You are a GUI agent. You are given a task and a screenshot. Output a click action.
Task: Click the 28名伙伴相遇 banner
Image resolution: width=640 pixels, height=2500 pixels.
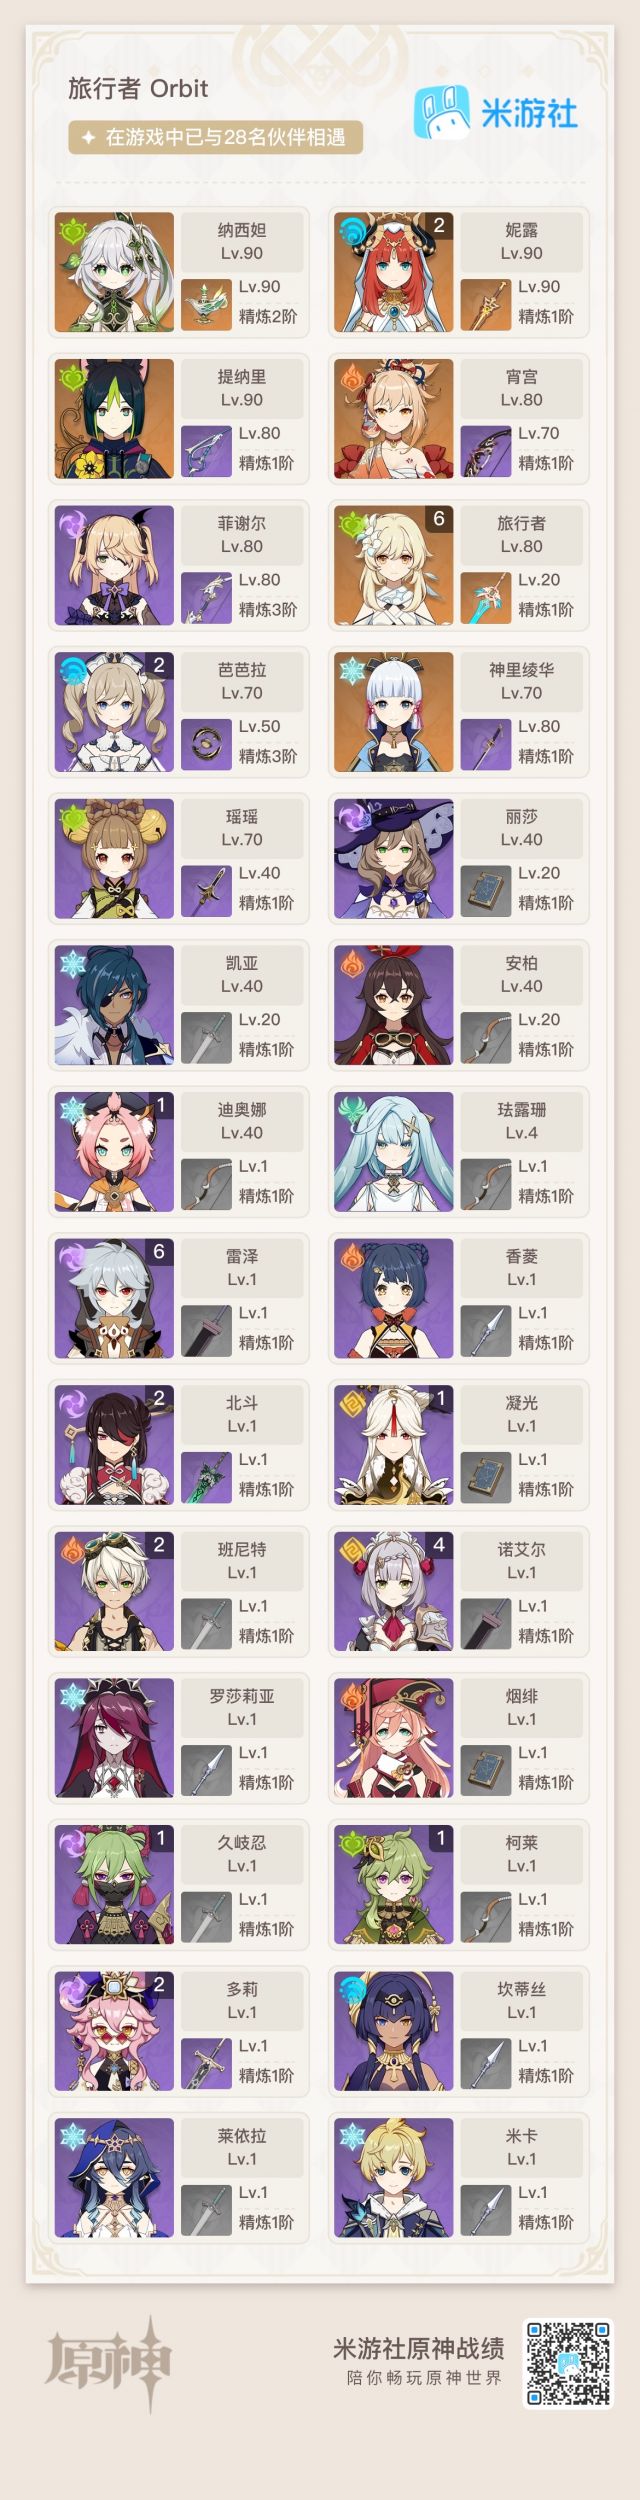pos(215,137)
